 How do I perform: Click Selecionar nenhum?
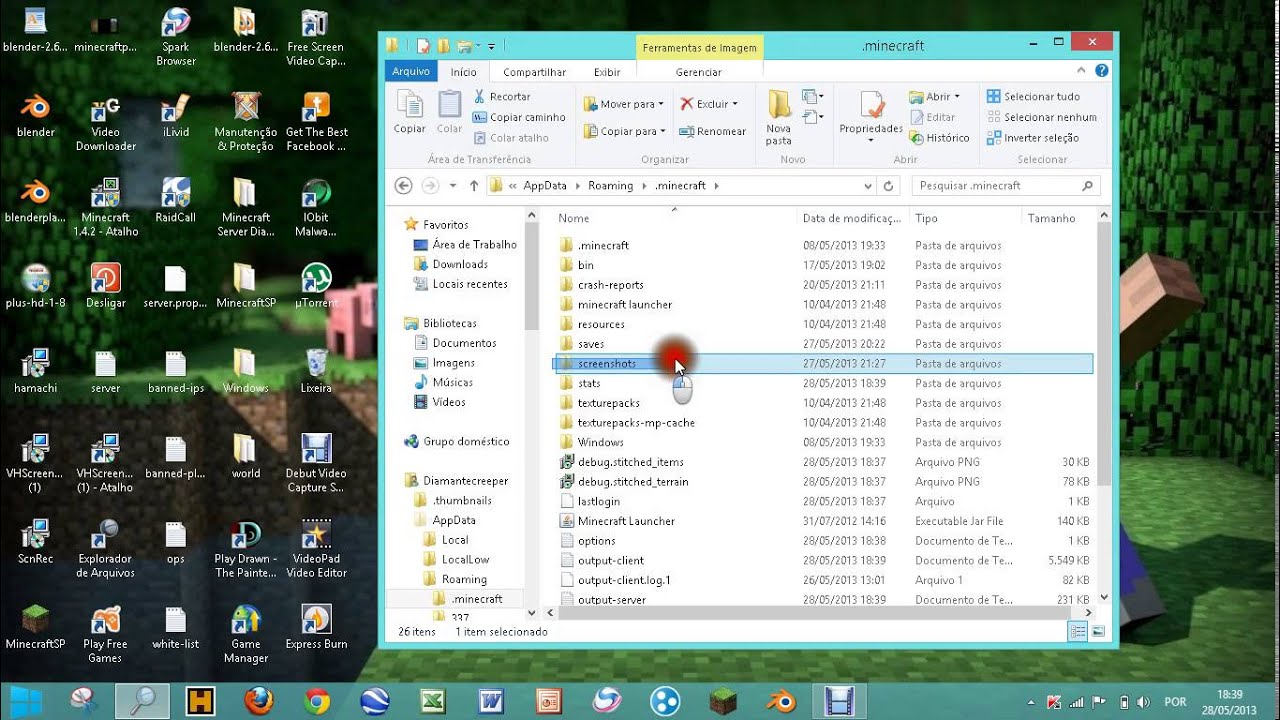click(x=1041, y=117)
